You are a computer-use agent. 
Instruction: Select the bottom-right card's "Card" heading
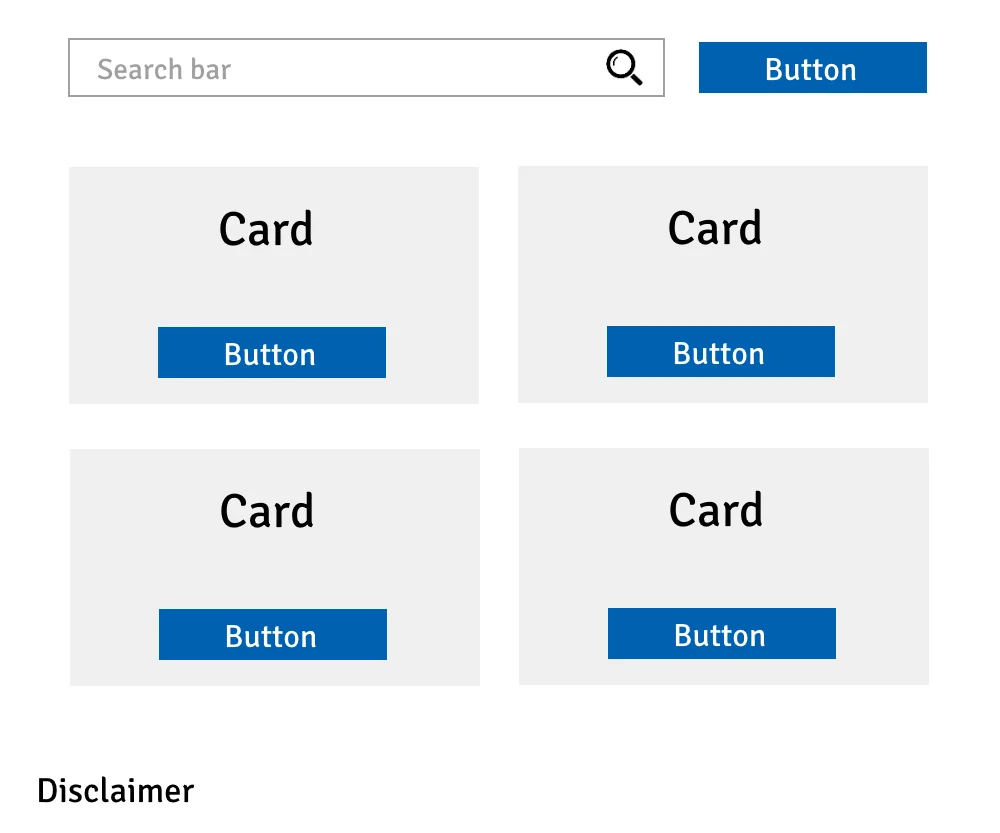(716, 510)
